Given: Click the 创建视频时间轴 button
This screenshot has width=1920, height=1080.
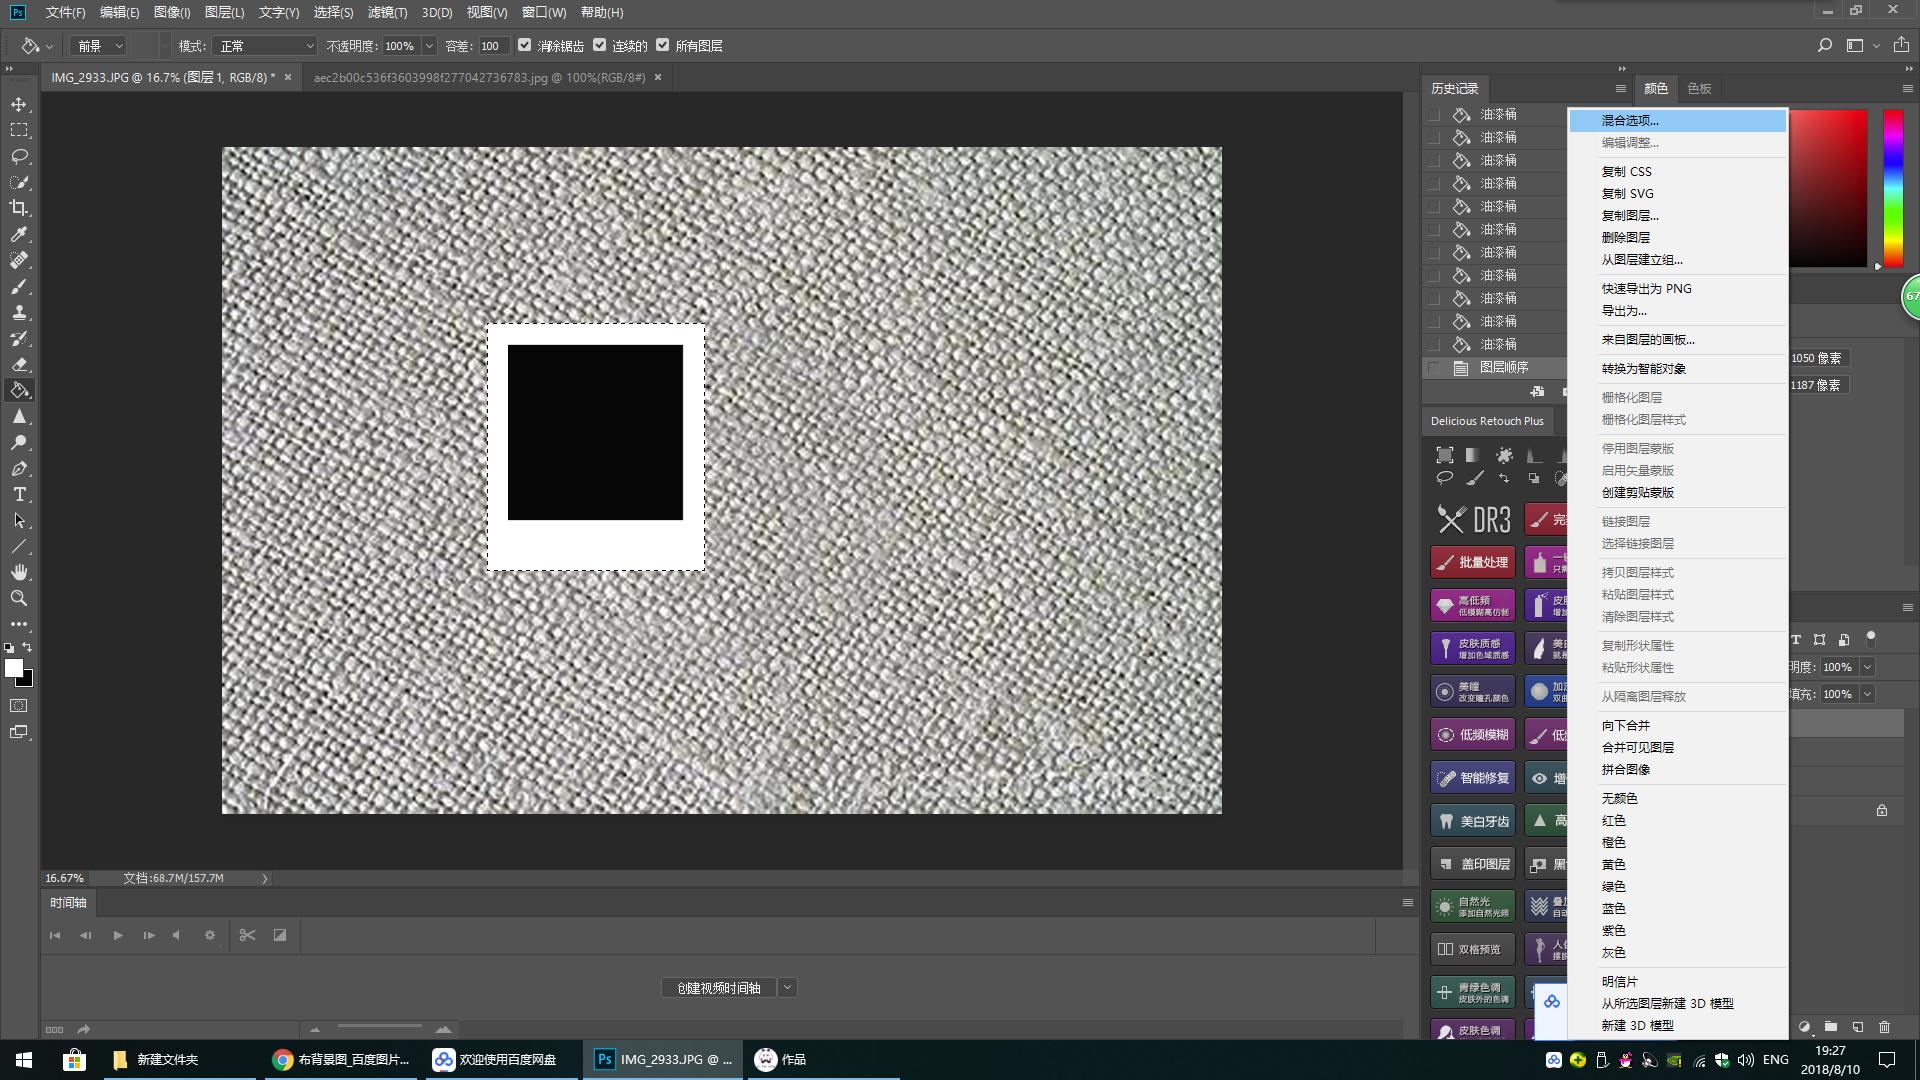Looking at the screenshot, I should click(x=718, y=988).
